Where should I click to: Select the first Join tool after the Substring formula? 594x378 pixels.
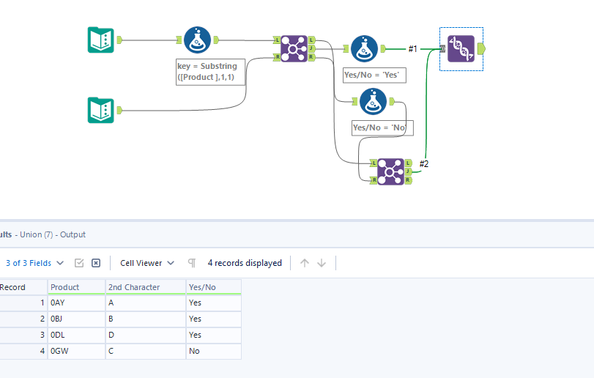coord(294,48)
